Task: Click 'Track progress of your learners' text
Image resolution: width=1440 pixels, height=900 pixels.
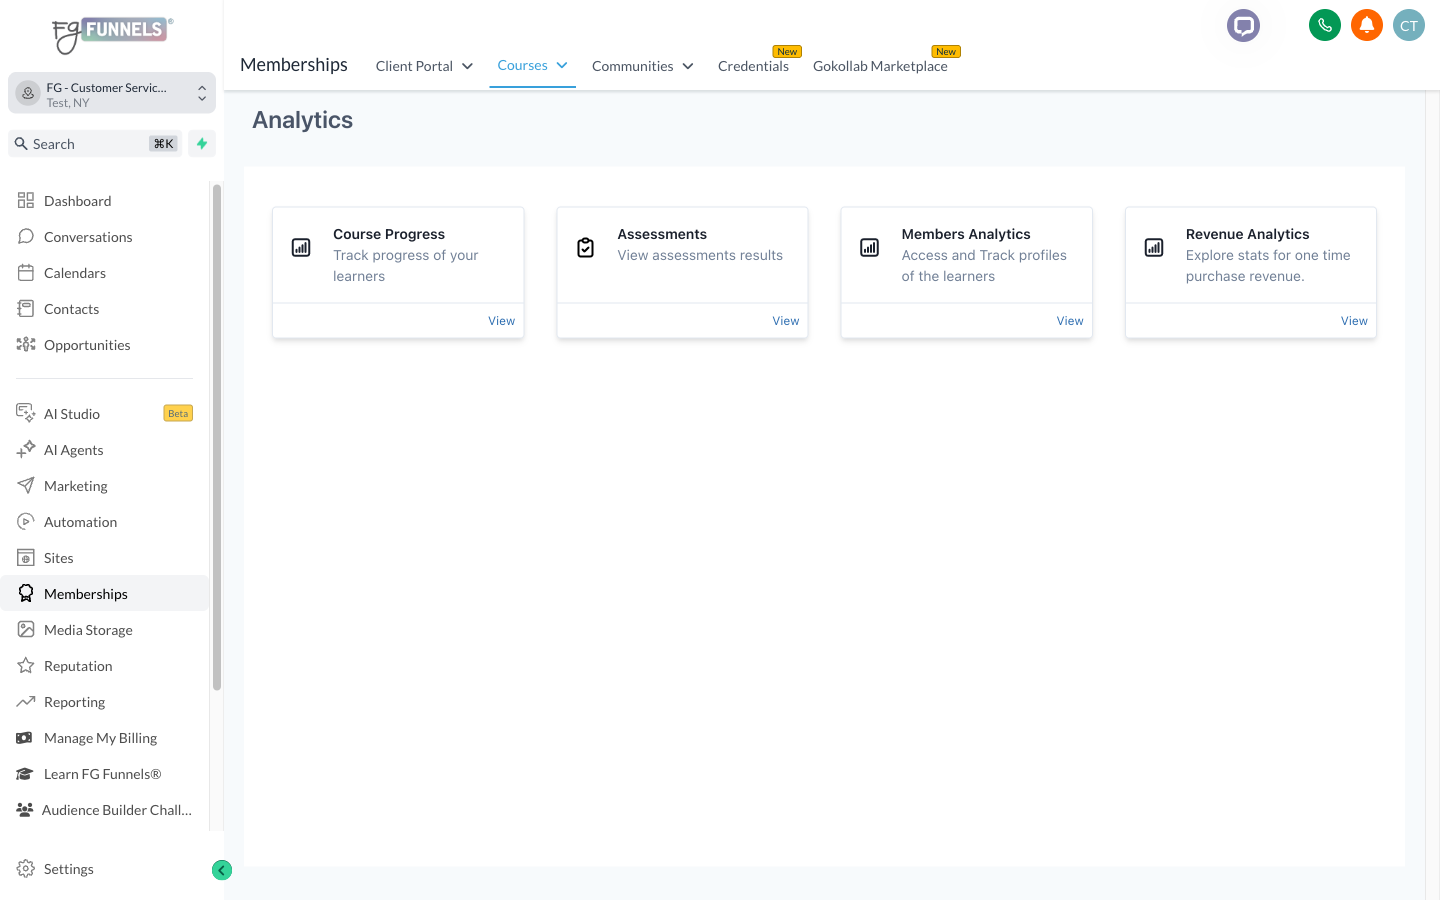Action: click(406, 266)
